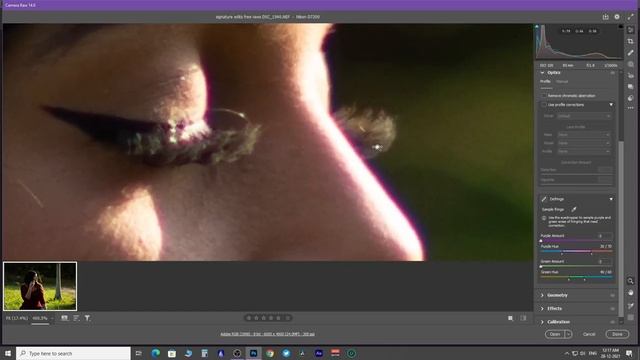The width and height of the screenshot is (640, 360).
Task: Open Chrome from the taskbar
Action: point(270,353)
